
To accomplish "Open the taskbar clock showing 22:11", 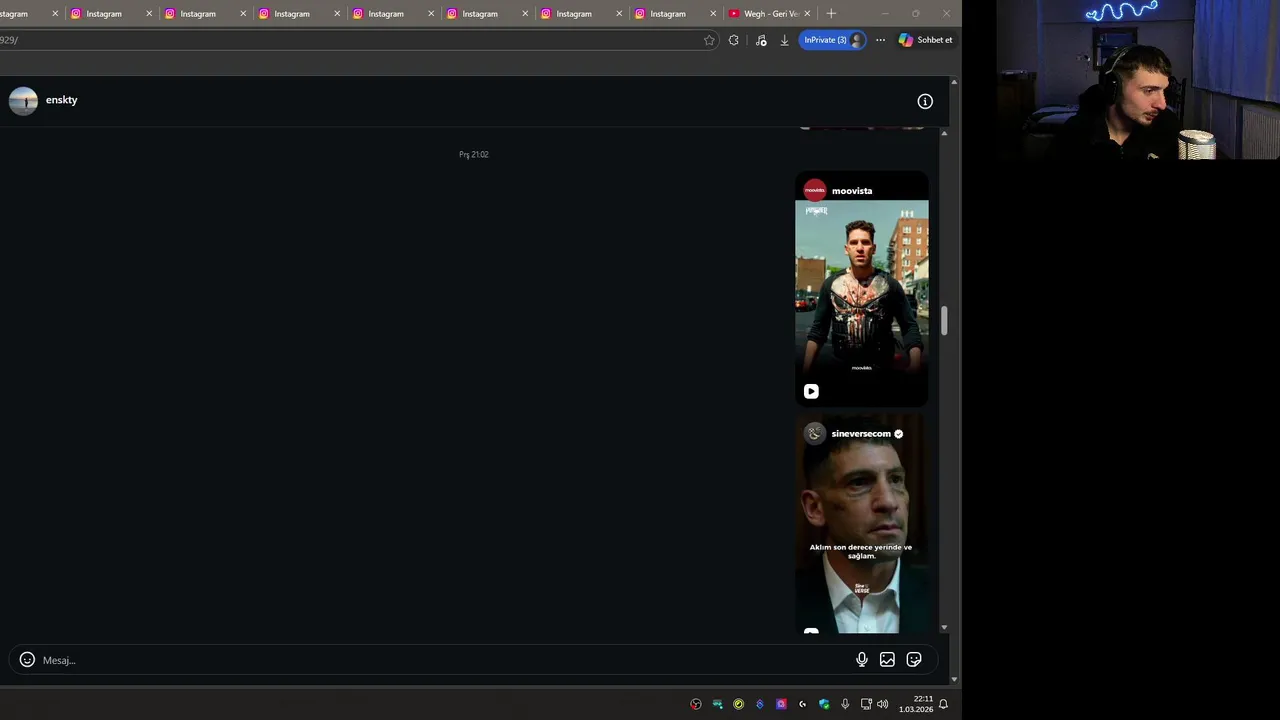I will 916,704.
